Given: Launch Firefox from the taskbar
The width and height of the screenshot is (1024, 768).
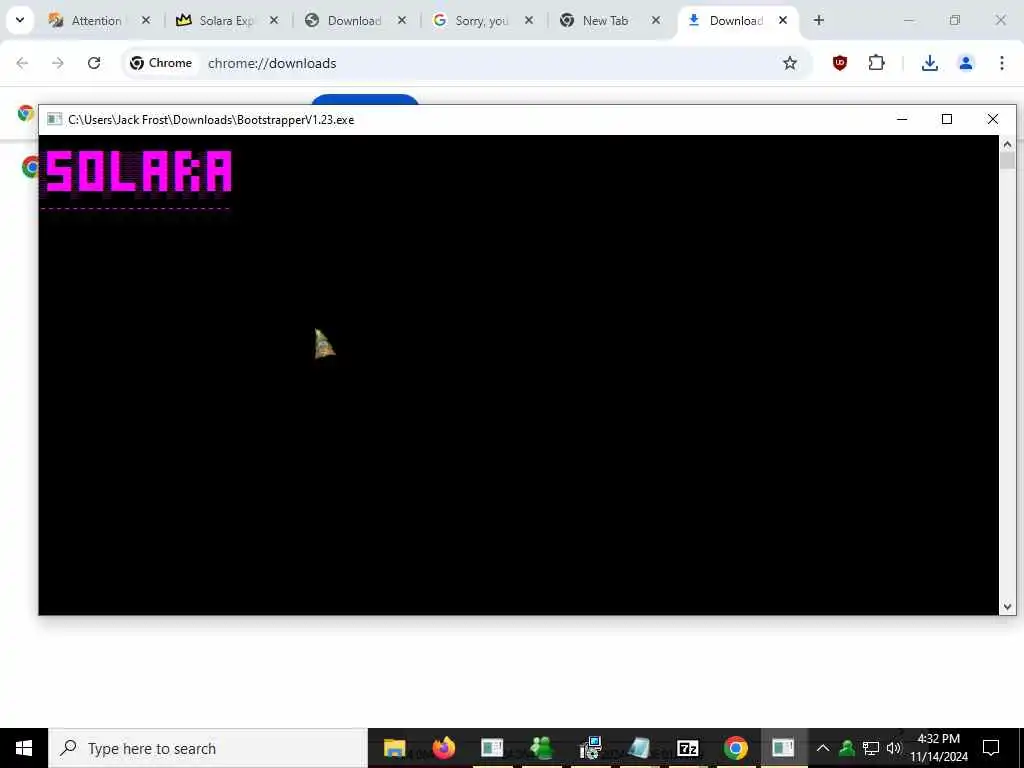Looking at the screenshot, I should [x=443, y=748].
